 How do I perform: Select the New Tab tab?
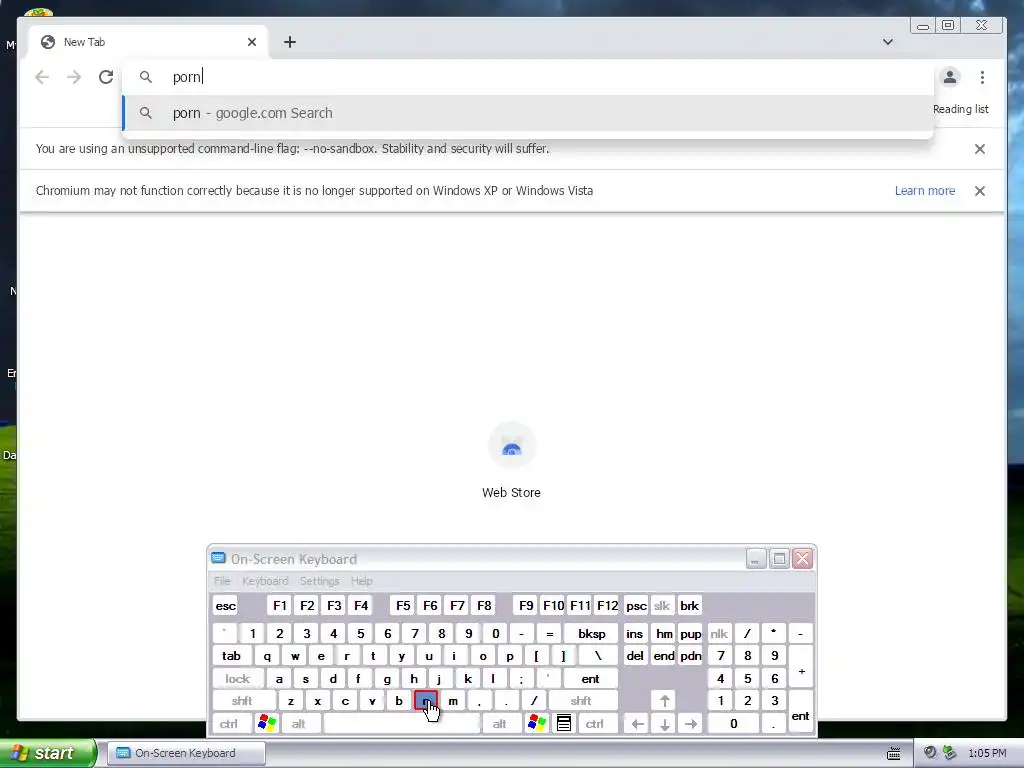(x=149, y=42)
